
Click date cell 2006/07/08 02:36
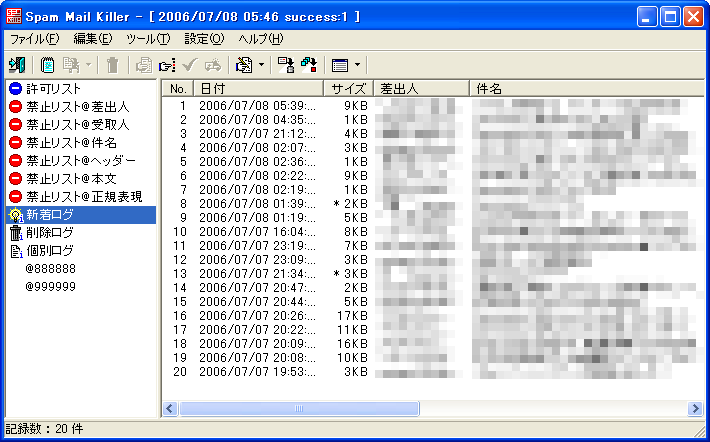258,162
